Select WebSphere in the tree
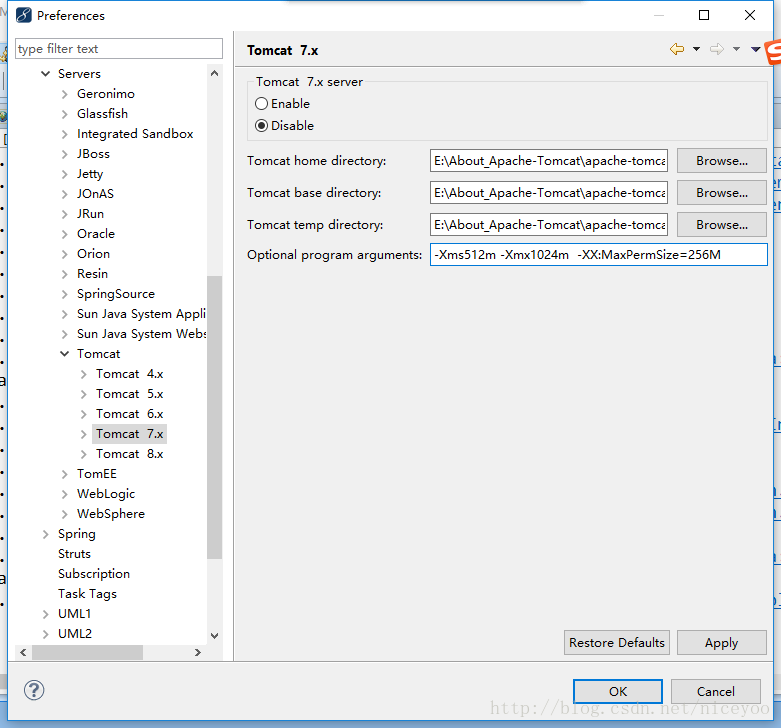 (x=111, y=514)
